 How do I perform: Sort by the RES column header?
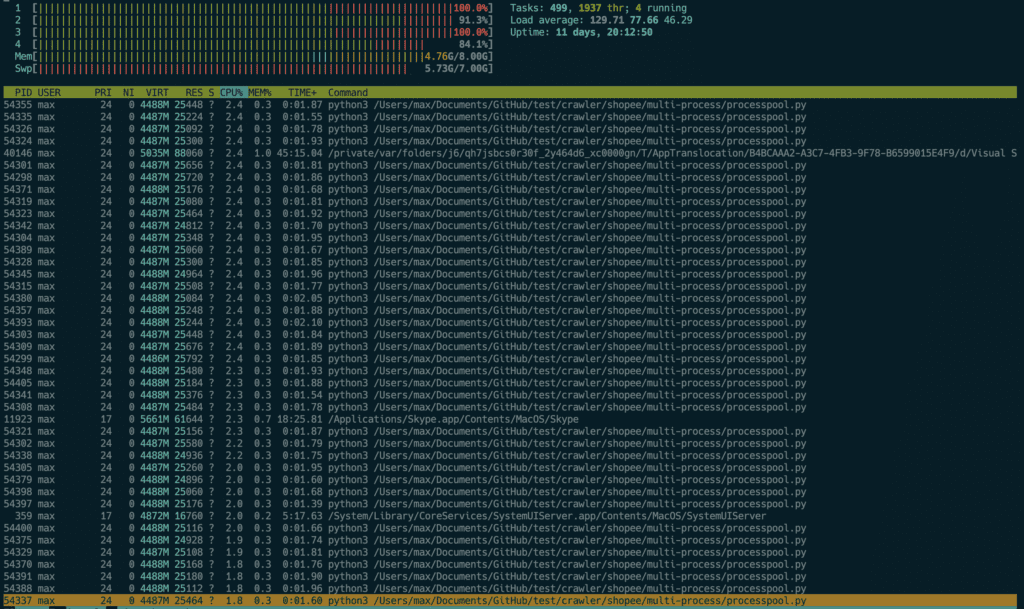(194, 93)
